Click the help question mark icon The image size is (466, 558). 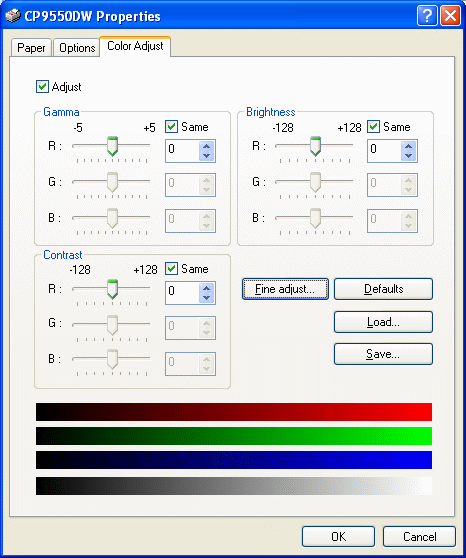coord(427,16)
